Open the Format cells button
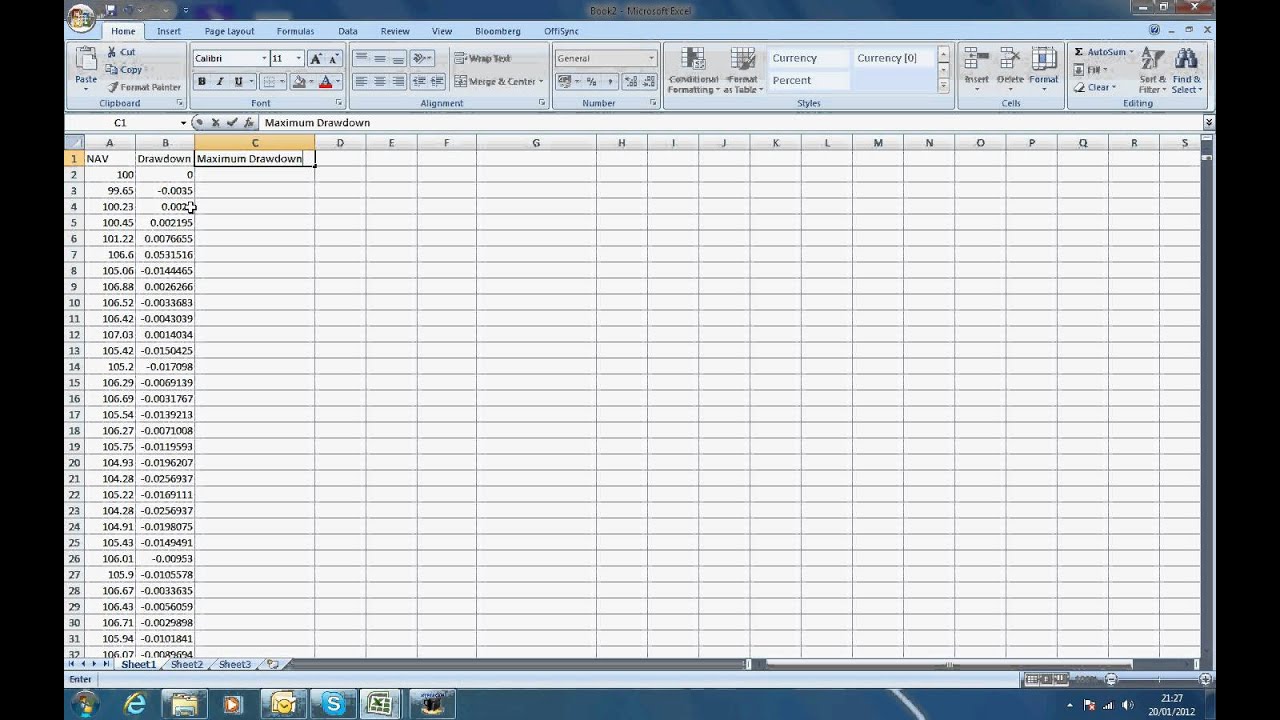Viewport: 1280px width, 720px height. (1043, 69)
